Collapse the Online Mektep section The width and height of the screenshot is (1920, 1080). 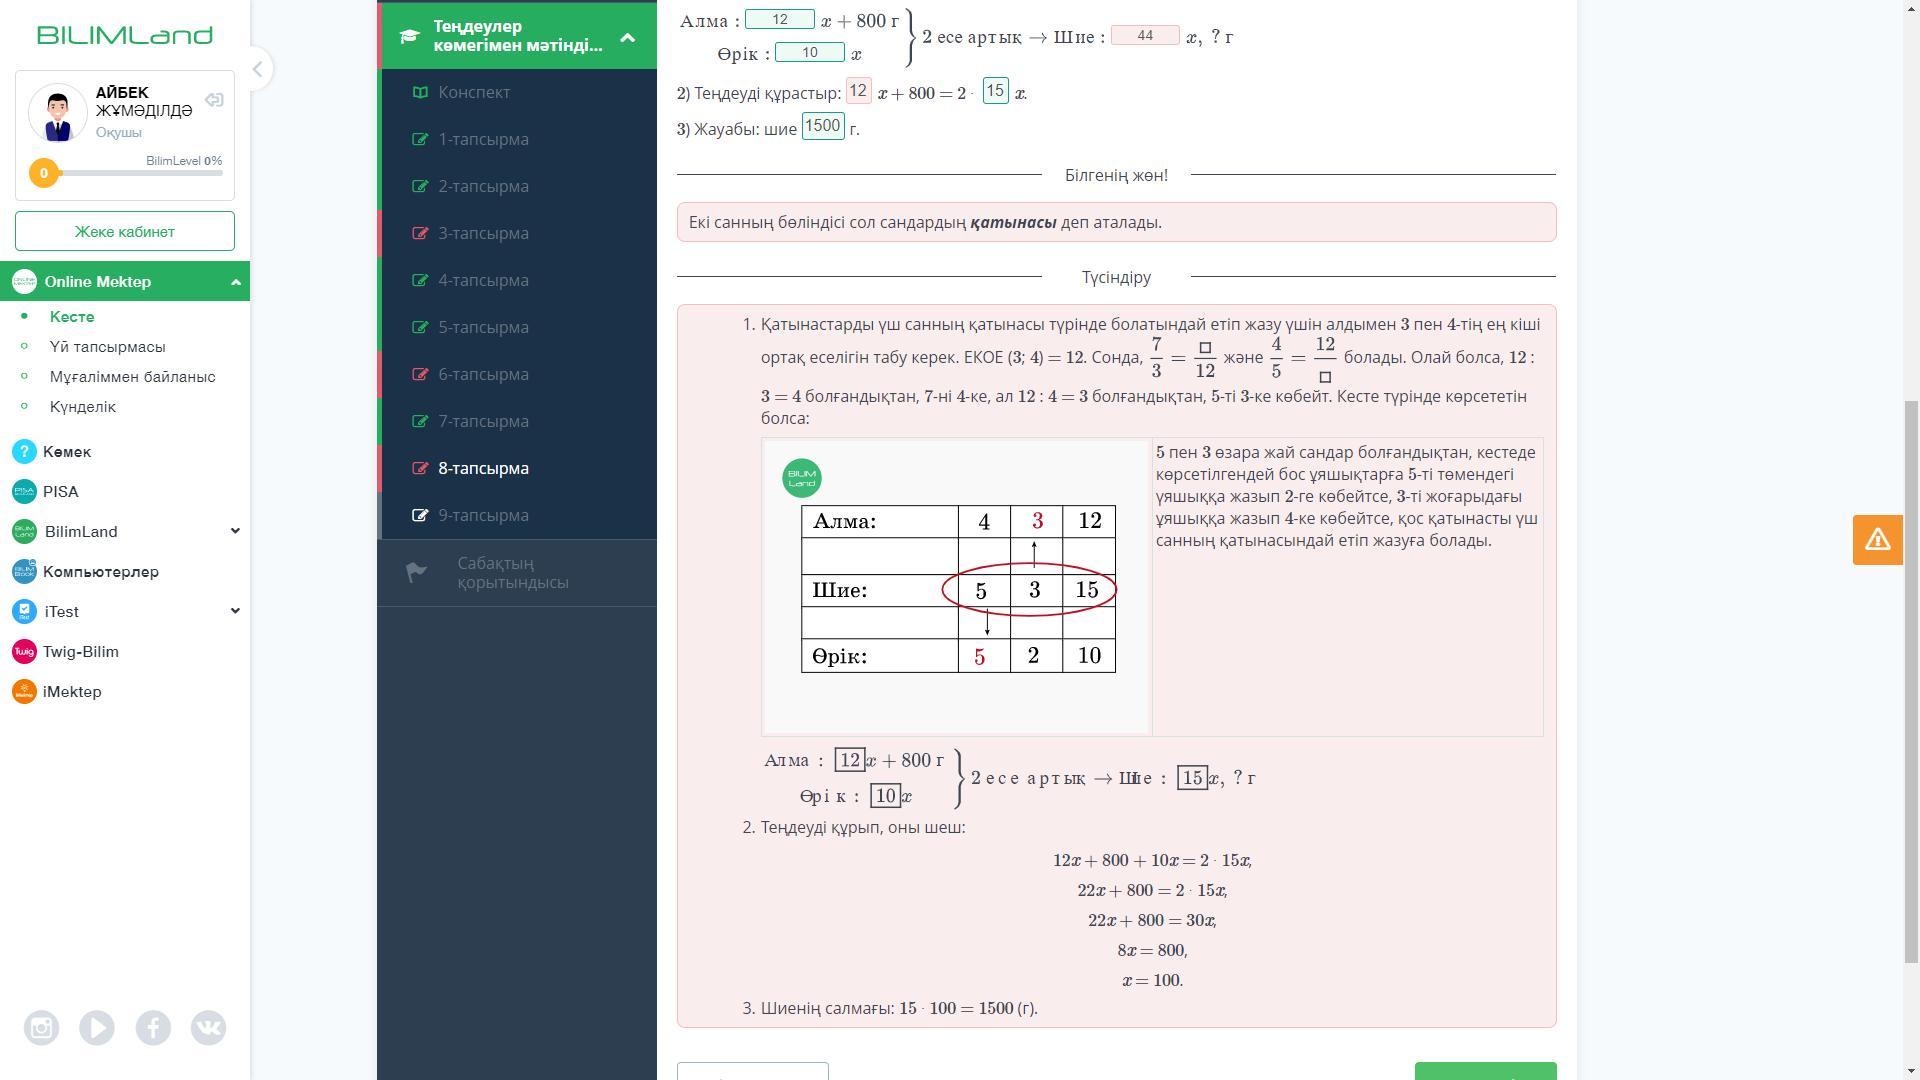tap(235, 282)
